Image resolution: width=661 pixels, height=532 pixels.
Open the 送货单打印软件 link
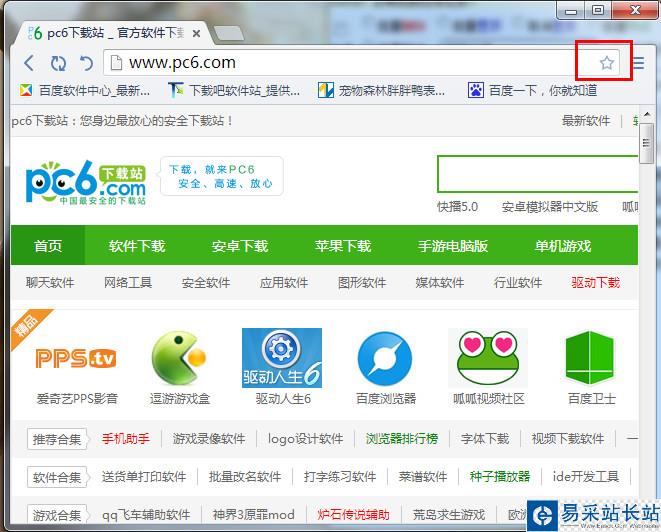coord(144,477)
